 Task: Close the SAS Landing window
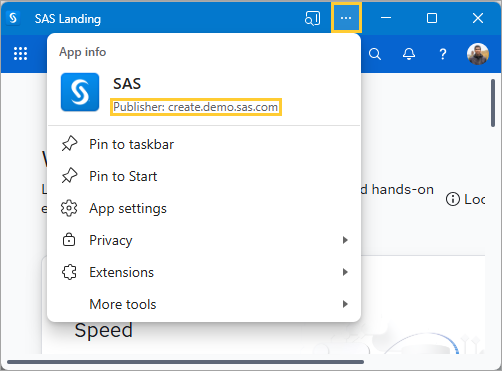tap(478, 18)
